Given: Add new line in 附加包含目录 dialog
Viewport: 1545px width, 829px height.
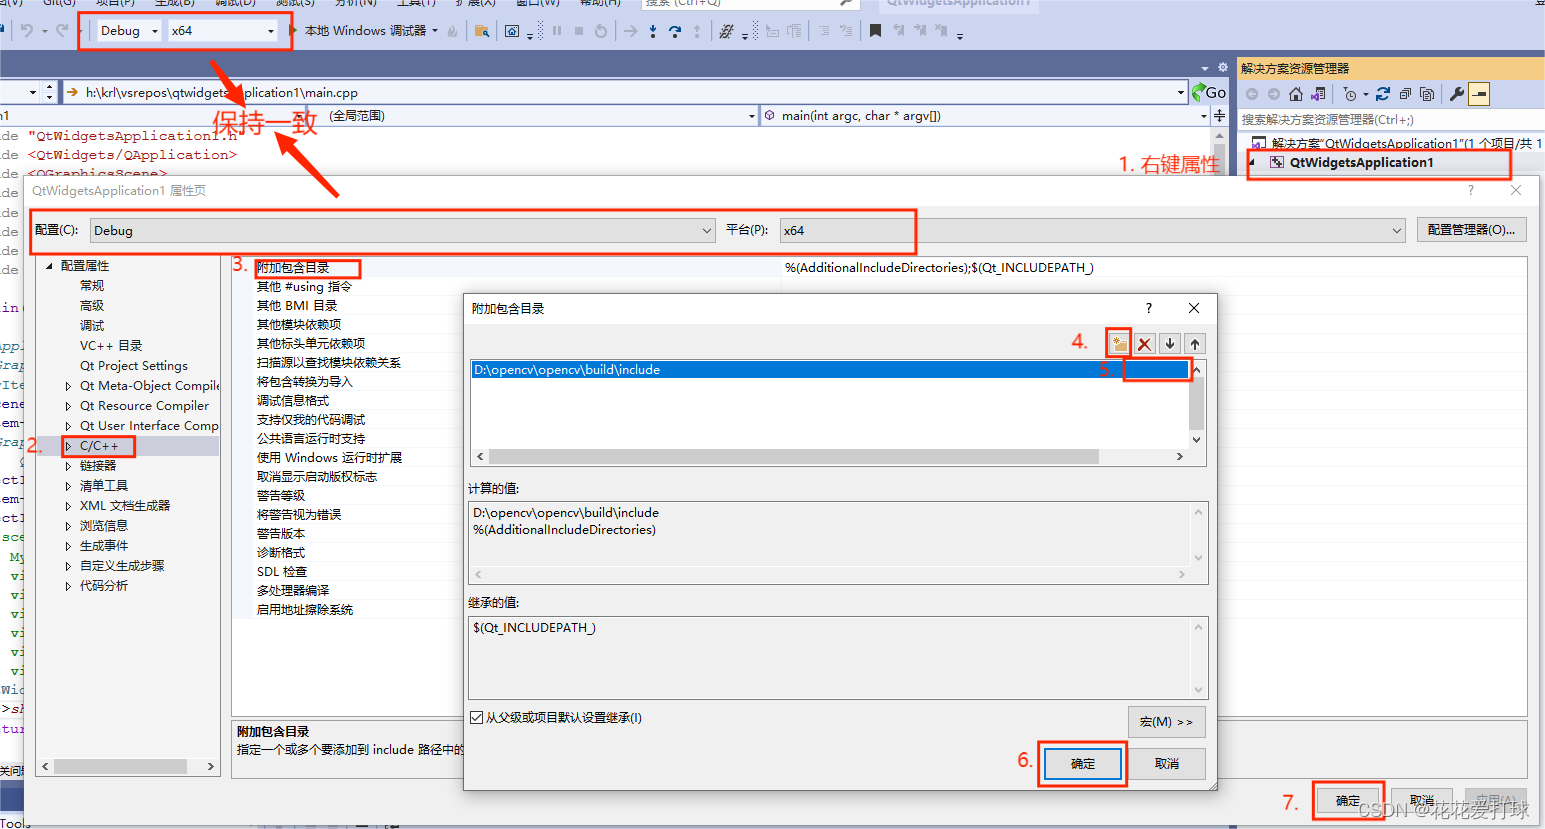Looking at the screenshot, I should coord(1119,344).
